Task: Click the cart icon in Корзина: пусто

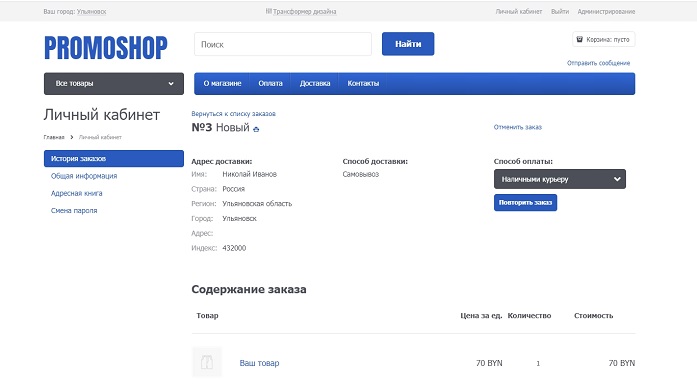Action: click(580, 39)
